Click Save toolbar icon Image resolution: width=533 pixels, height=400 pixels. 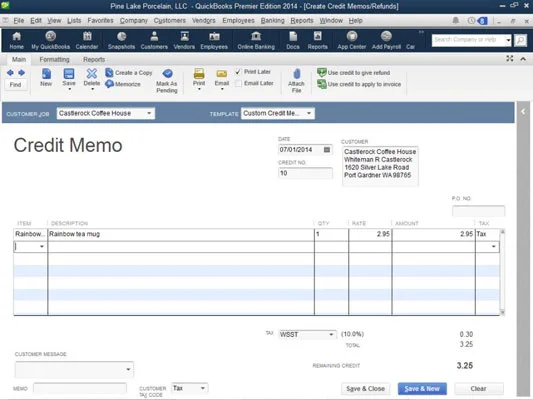click(x=69, y=78)
